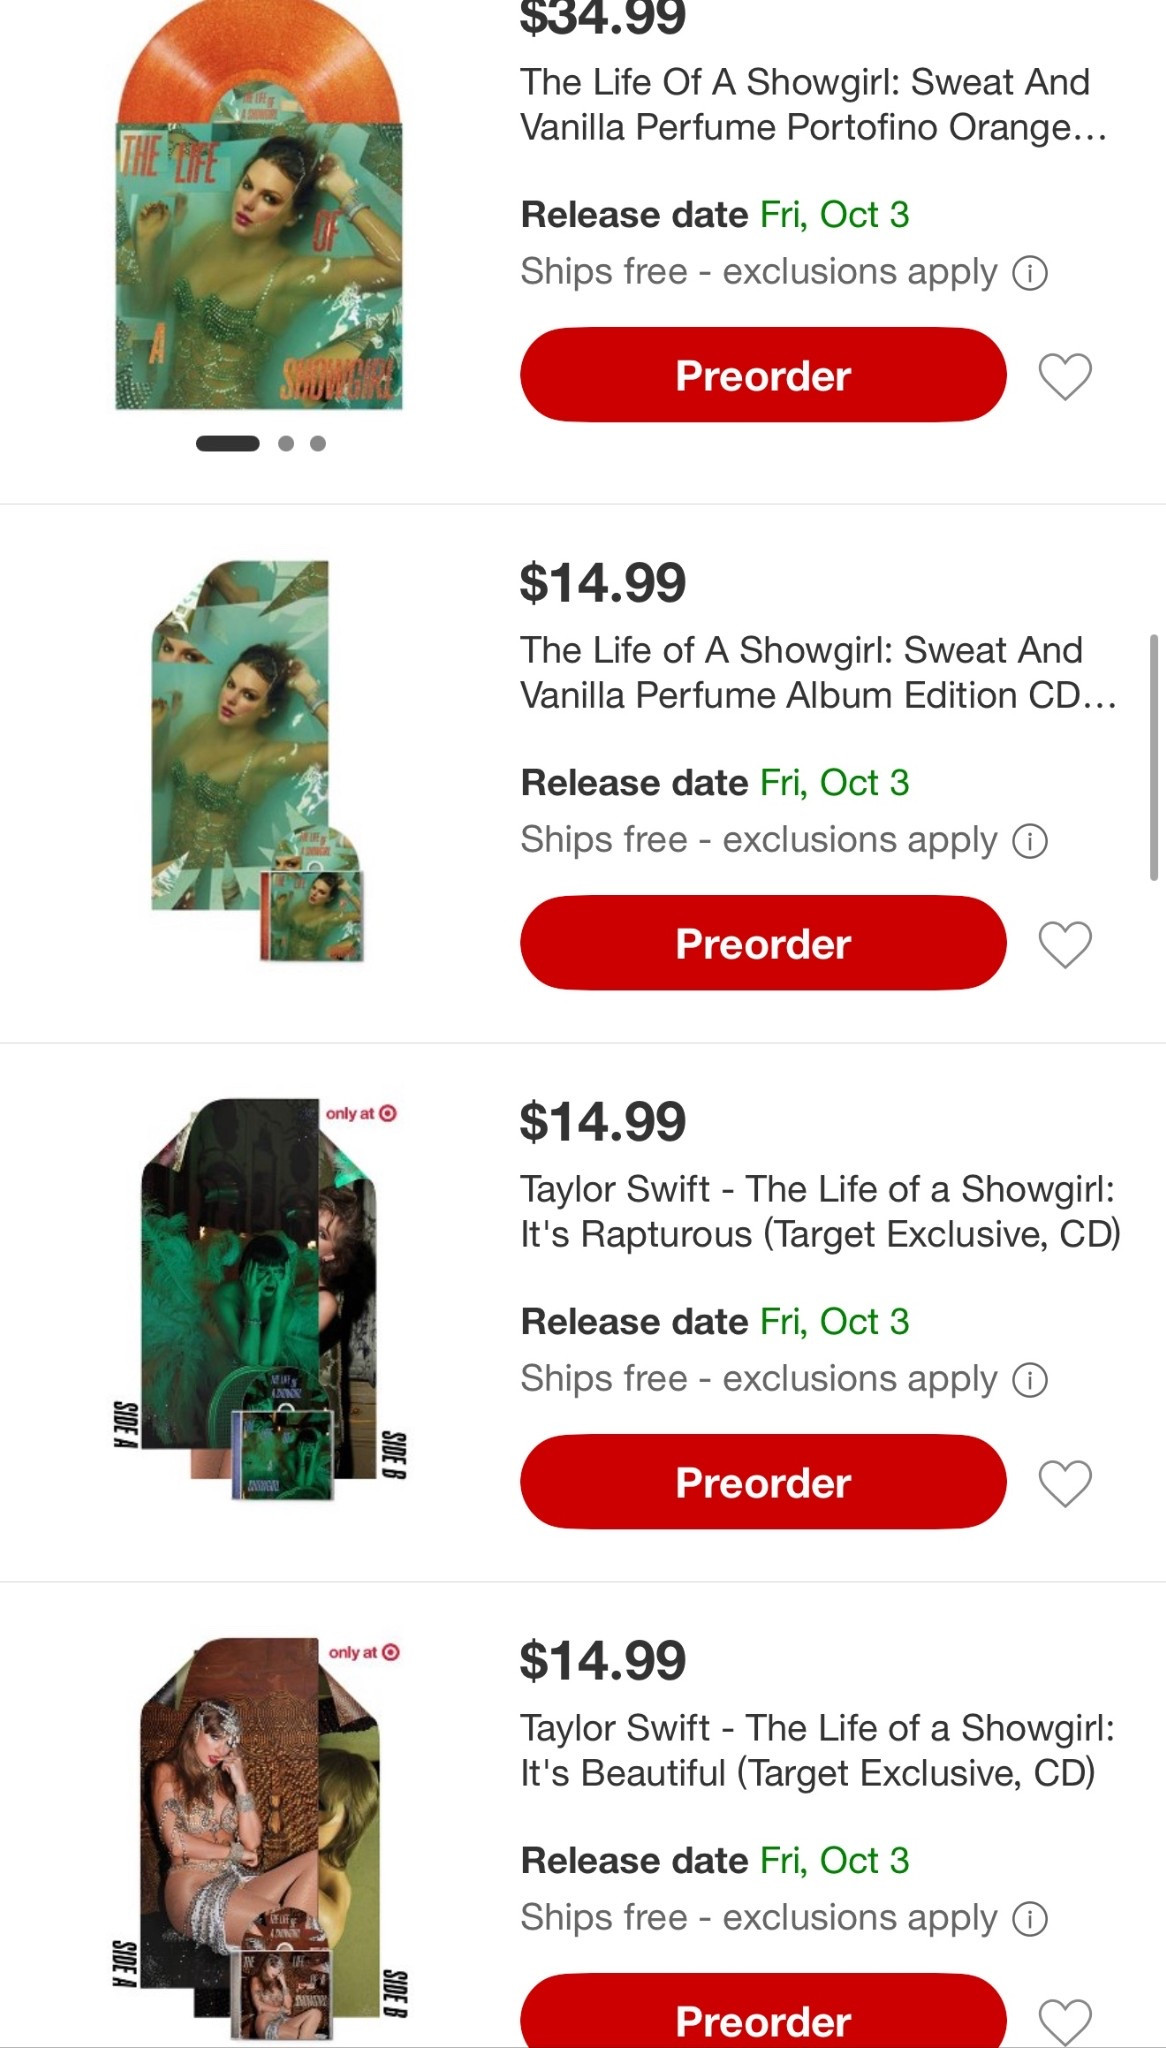Open shipping info icon for Album Edition CD
The height and width of the screenshot is (2048, 1166).
tap(1030, 840)
